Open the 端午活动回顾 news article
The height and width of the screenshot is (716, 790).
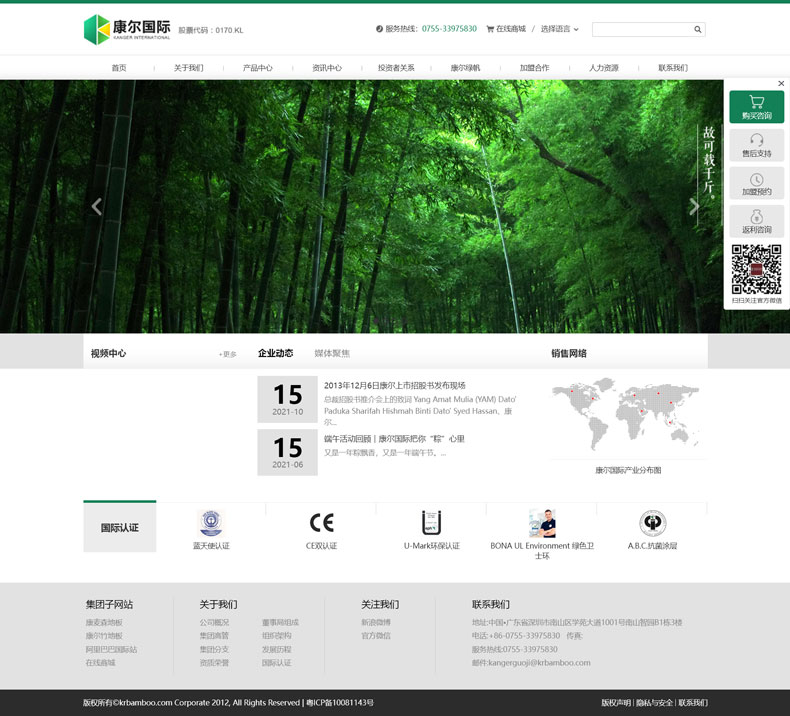pos(394,439)
